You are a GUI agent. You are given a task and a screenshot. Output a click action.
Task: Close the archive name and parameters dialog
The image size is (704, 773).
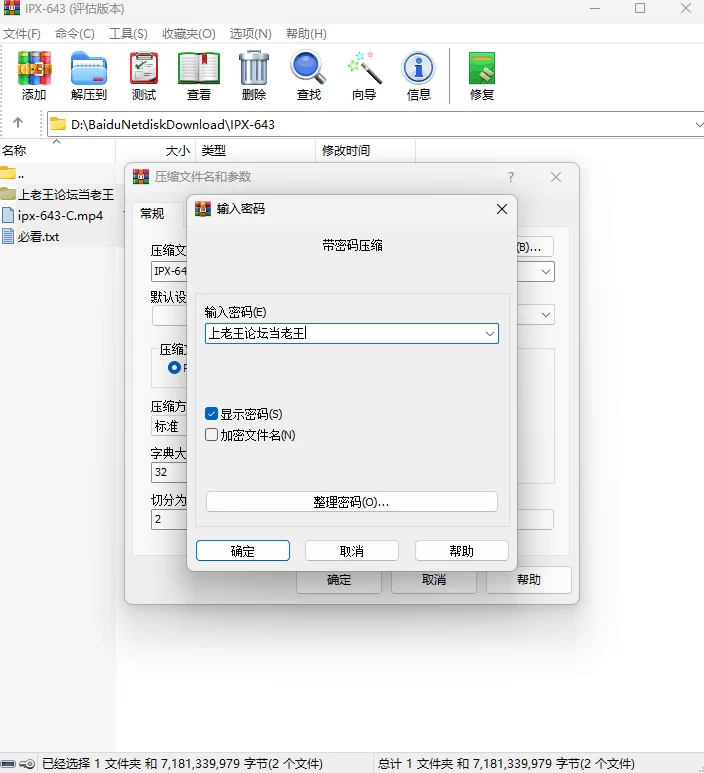(556, 177)
